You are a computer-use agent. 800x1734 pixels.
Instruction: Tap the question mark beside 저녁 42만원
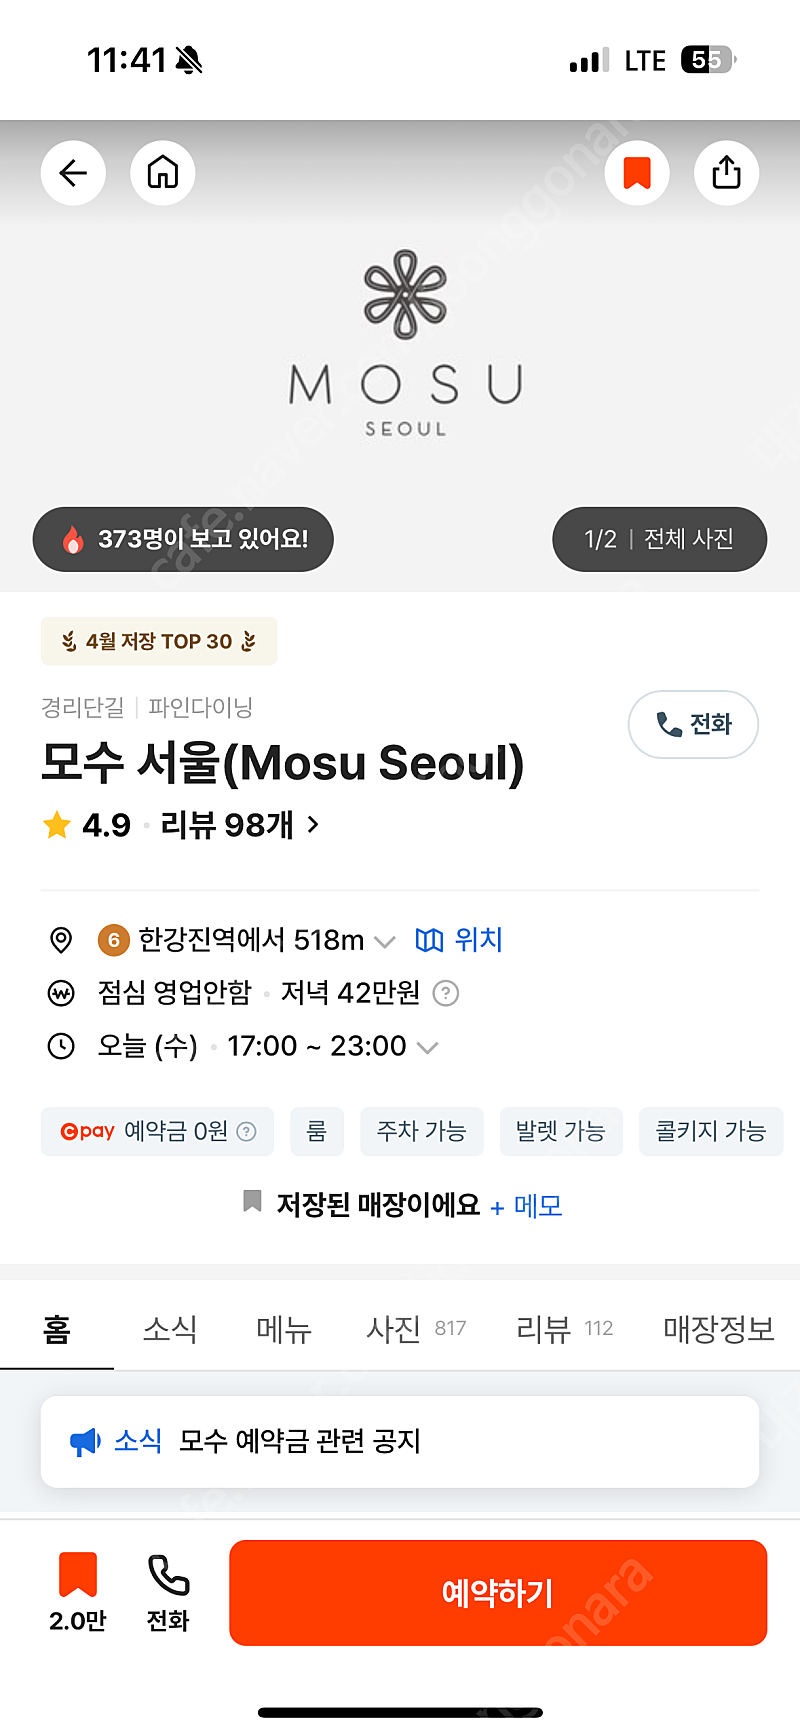(x=446, y=993)
